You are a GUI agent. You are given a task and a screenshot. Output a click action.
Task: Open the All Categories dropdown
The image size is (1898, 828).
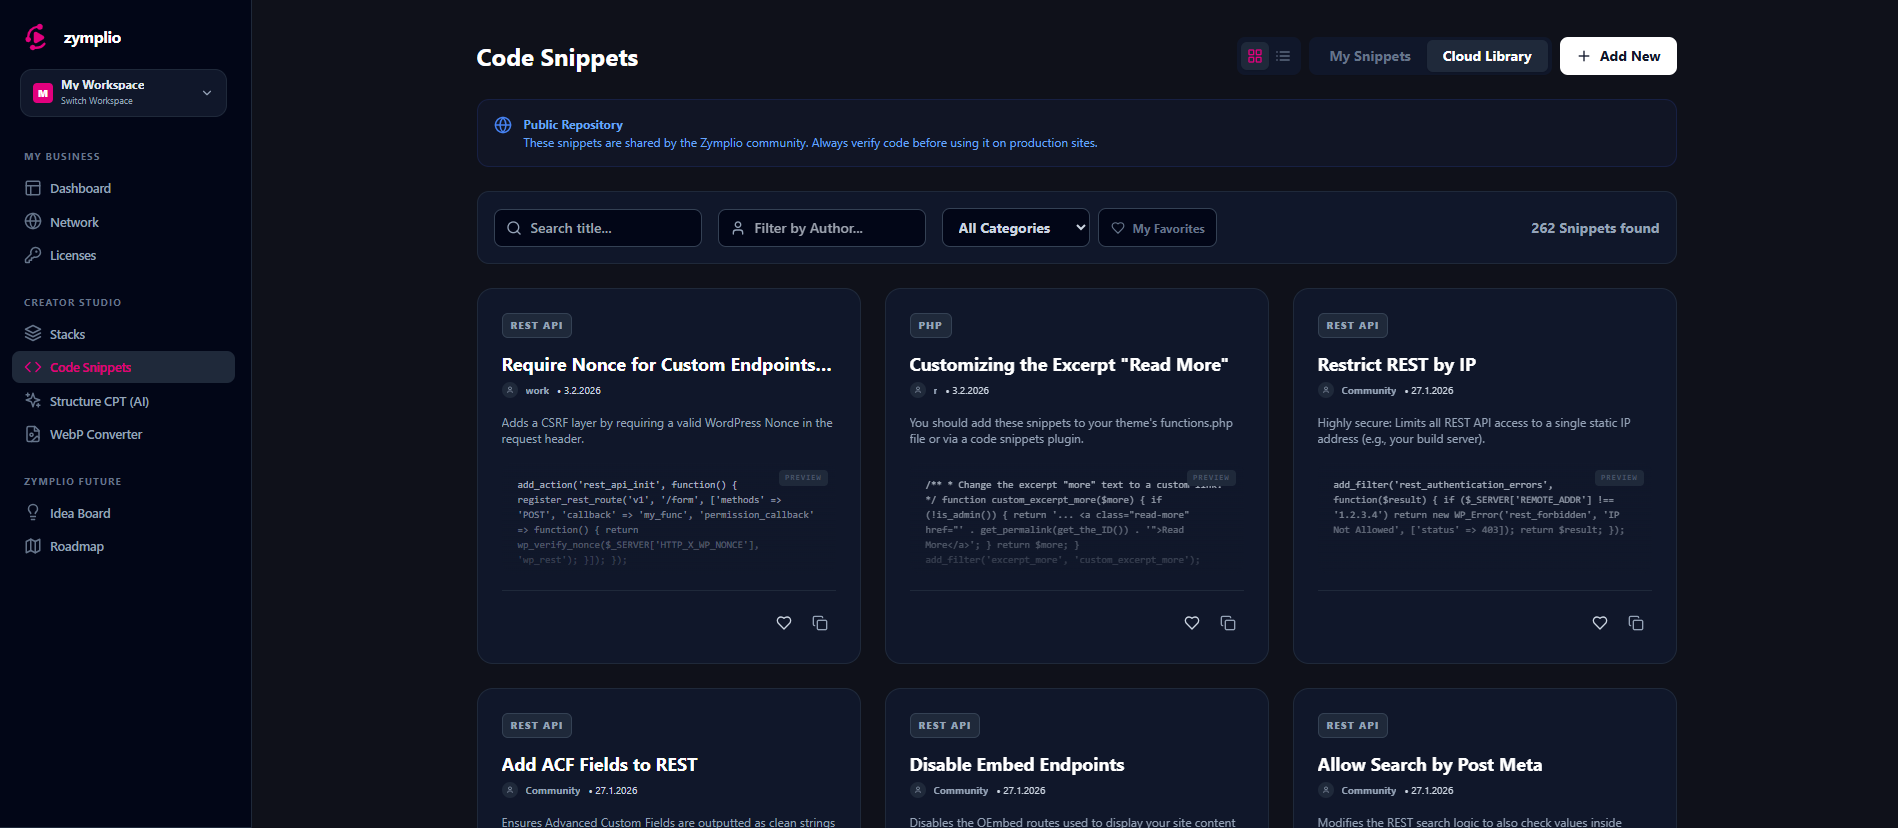[1015, 228]
